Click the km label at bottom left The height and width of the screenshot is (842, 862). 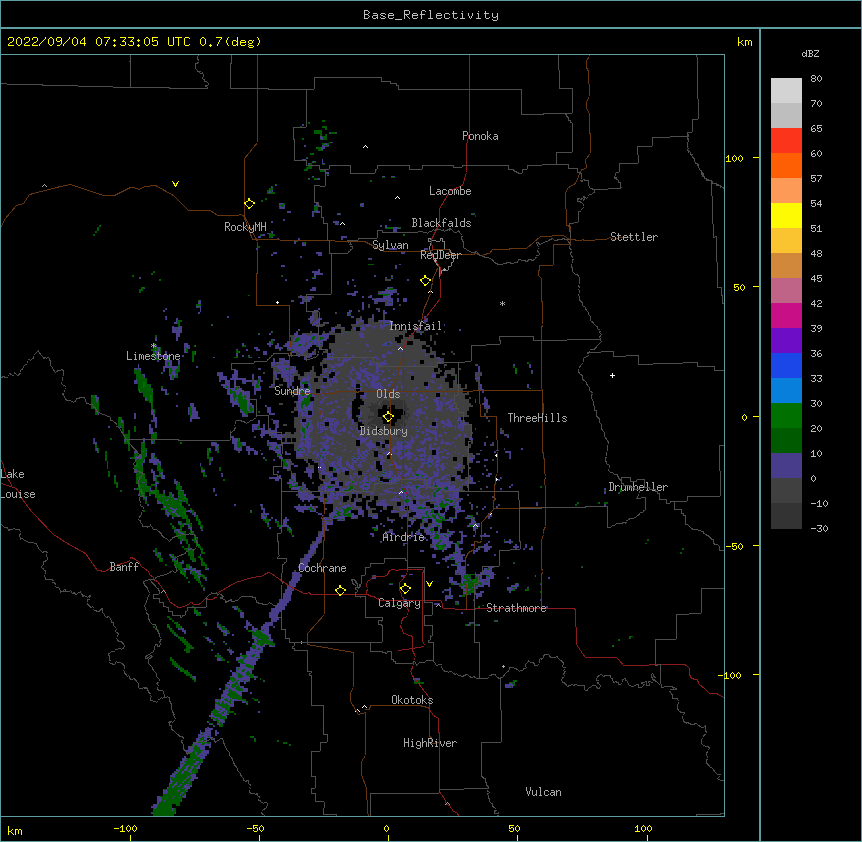tap(15, 831)
